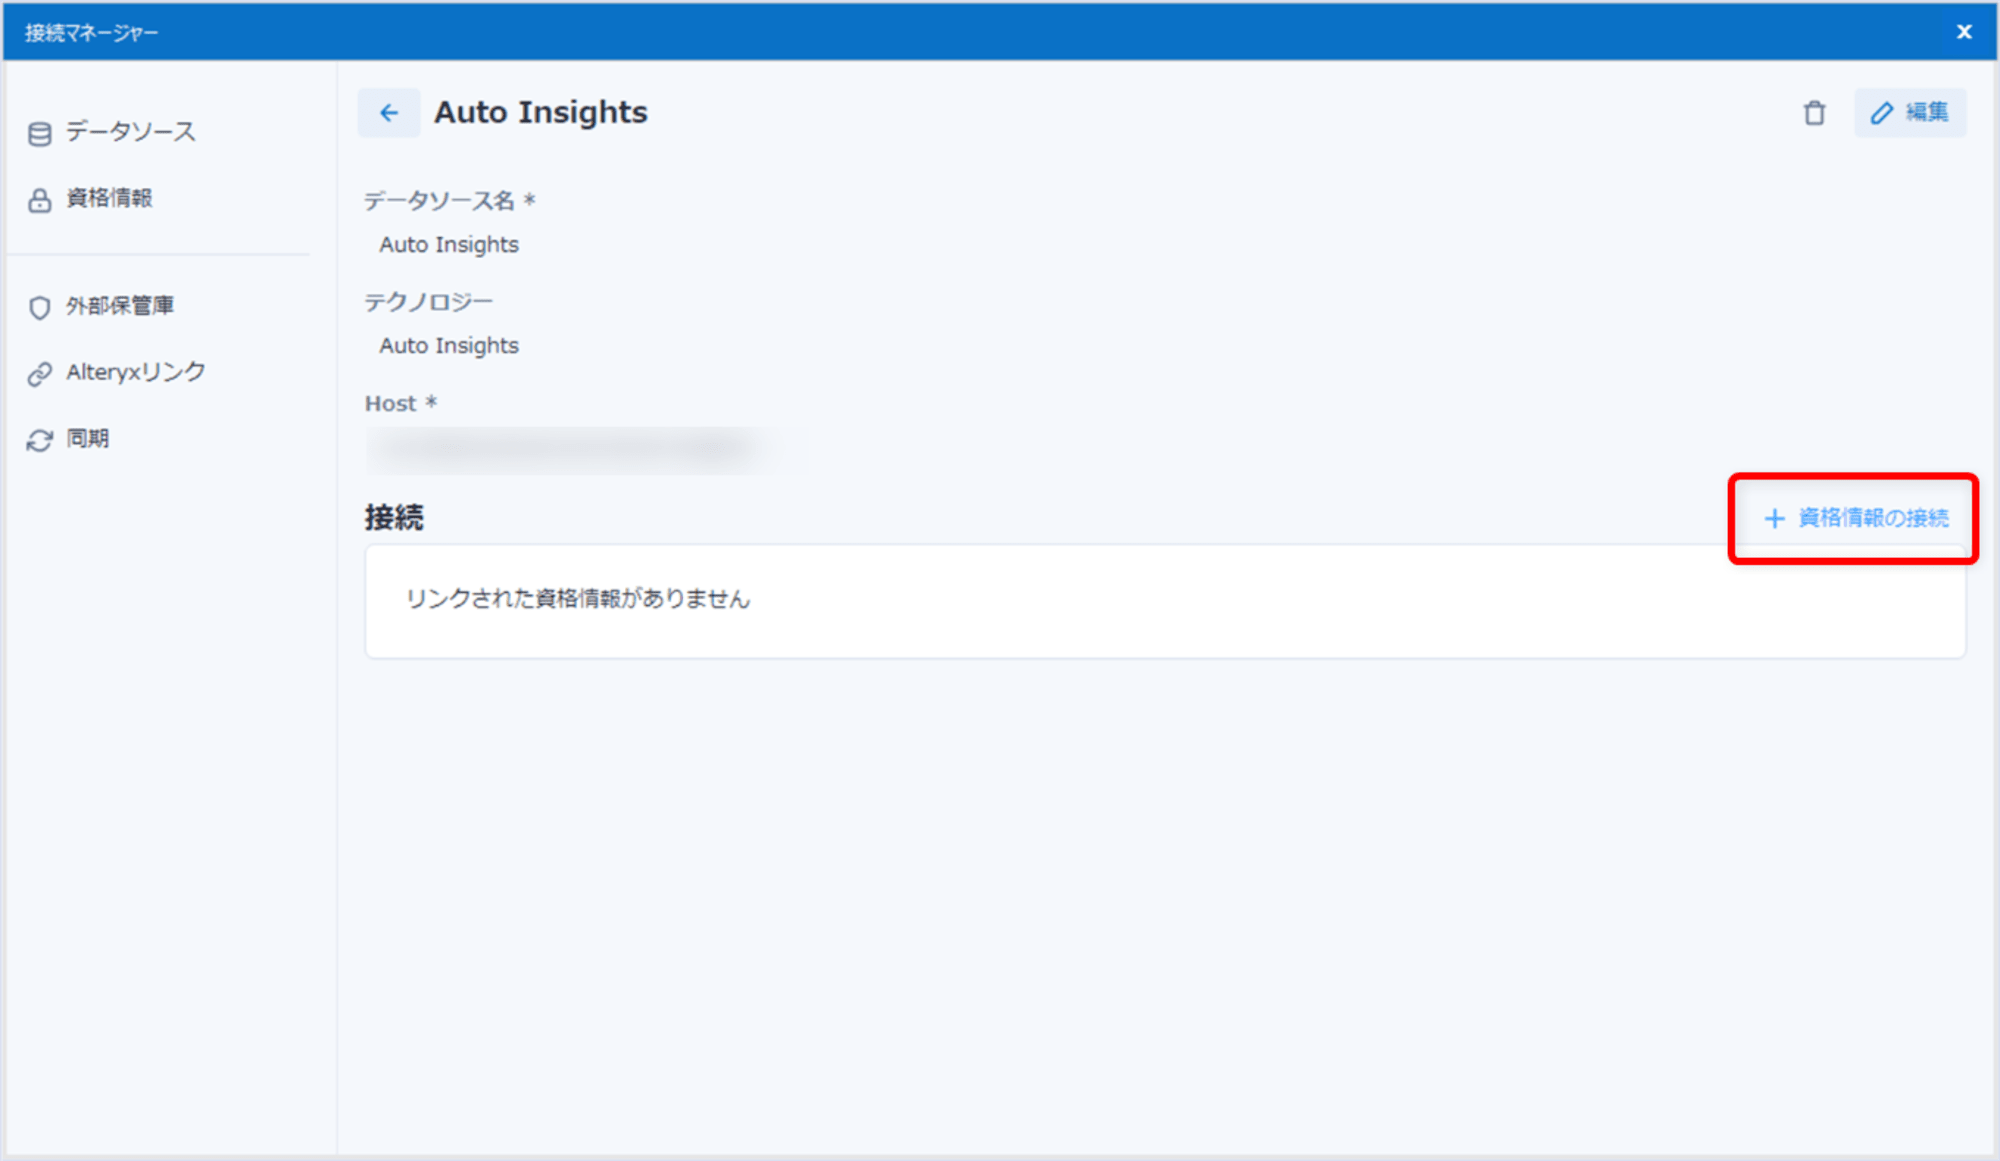
Task: Click the データソース名 field label
Action: tap(449, 201)
